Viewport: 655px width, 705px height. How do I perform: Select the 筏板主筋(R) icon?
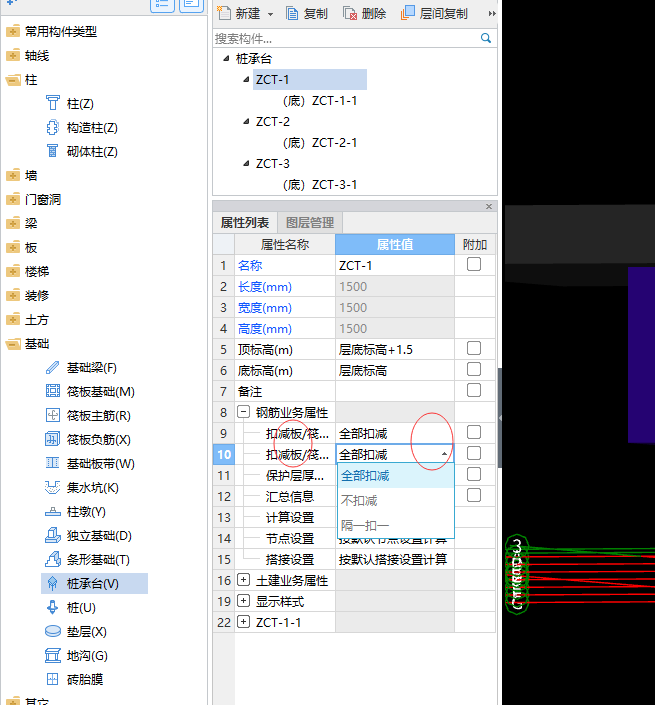tap(53, 415)
